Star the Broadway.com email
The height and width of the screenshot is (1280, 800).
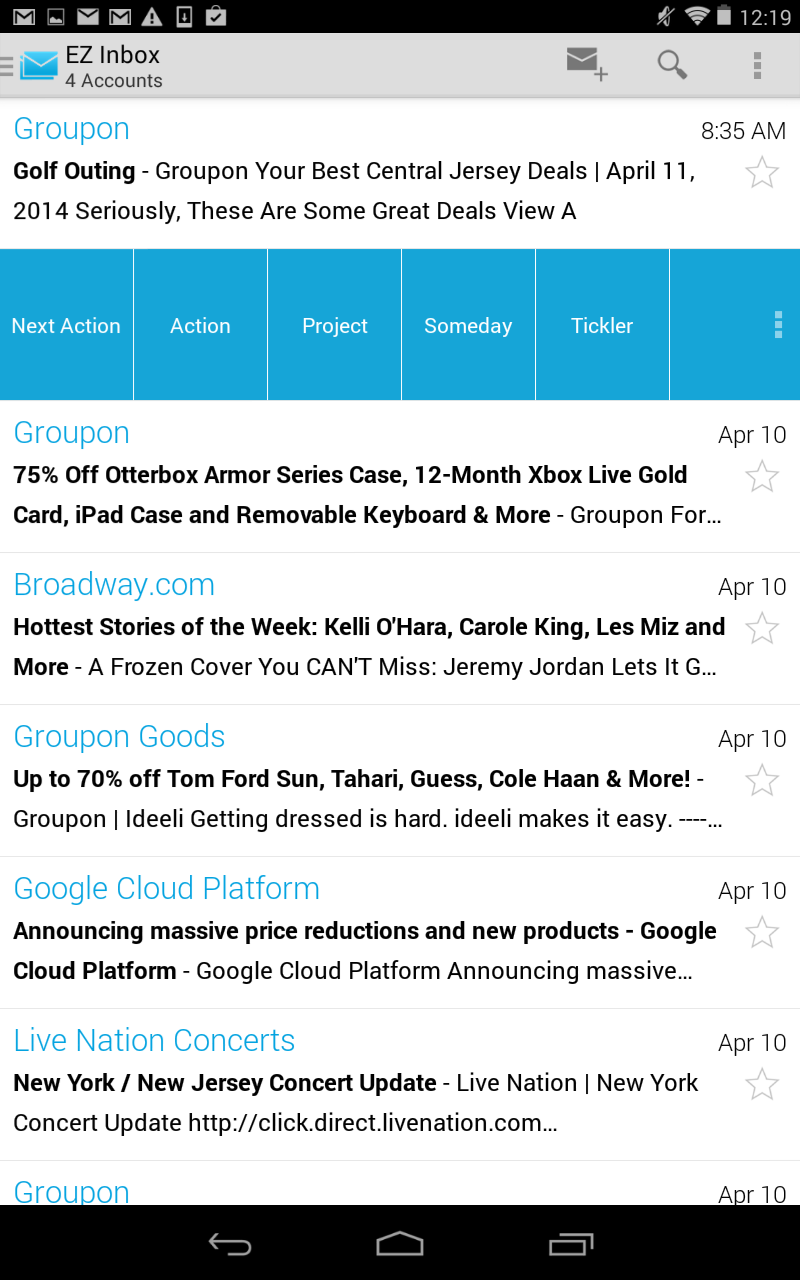tap(762, 628)
